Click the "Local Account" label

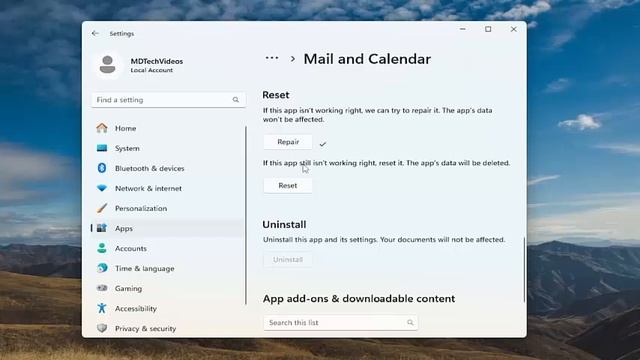152,70
